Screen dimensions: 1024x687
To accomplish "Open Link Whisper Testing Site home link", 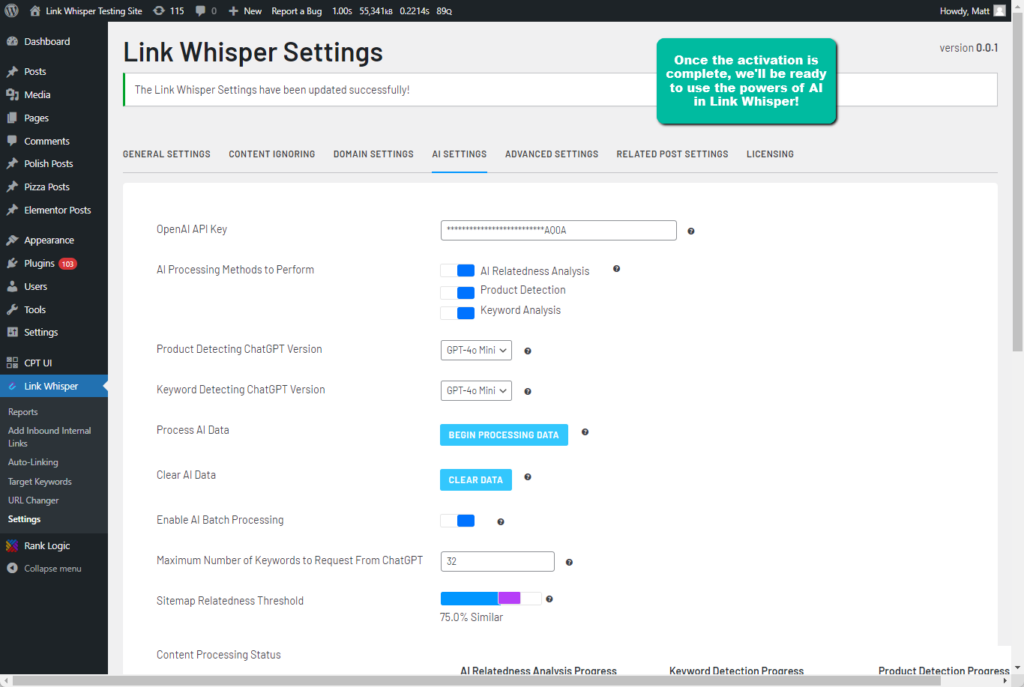I will [x=86, y=10].
